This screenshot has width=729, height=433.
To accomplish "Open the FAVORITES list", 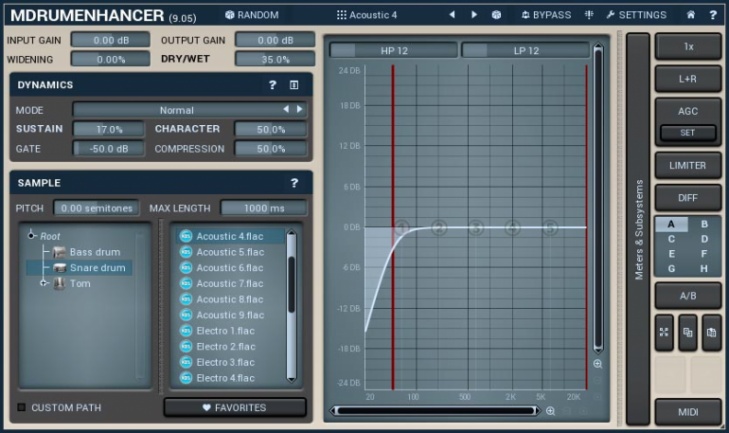I will point(235,408).
